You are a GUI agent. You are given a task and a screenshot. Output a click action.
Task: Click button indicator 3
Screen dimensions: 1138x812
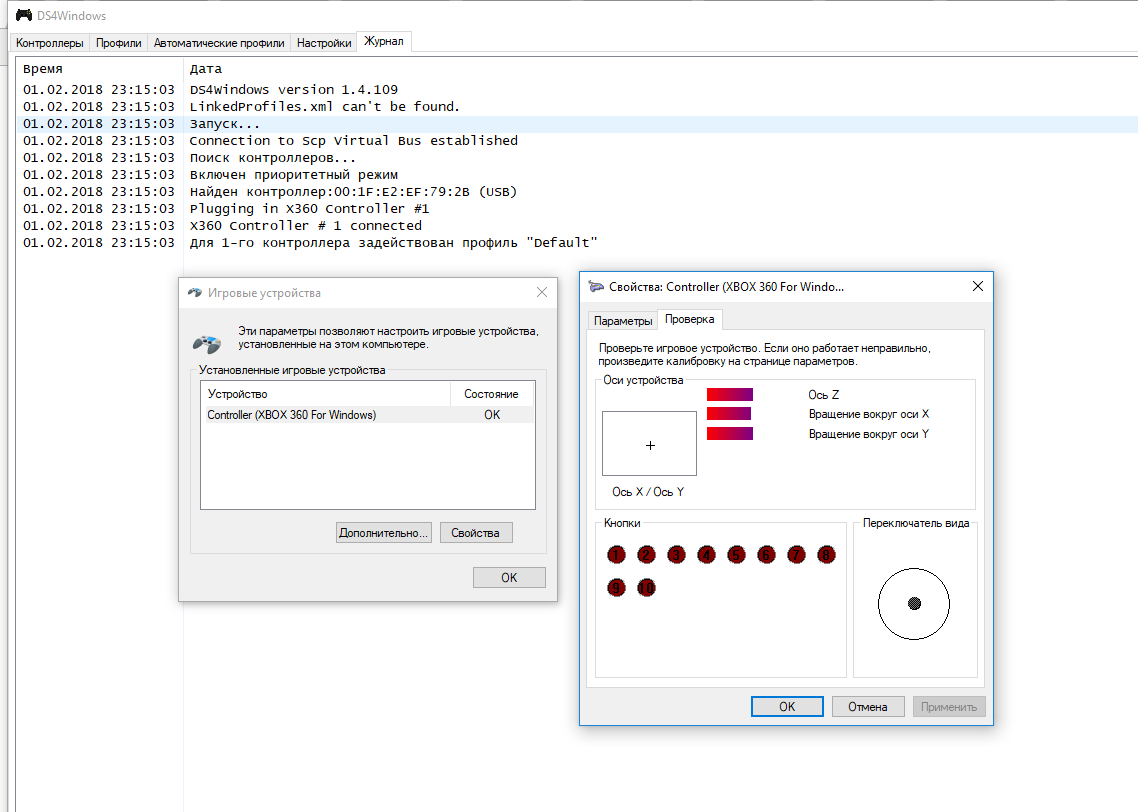[676, 555]
